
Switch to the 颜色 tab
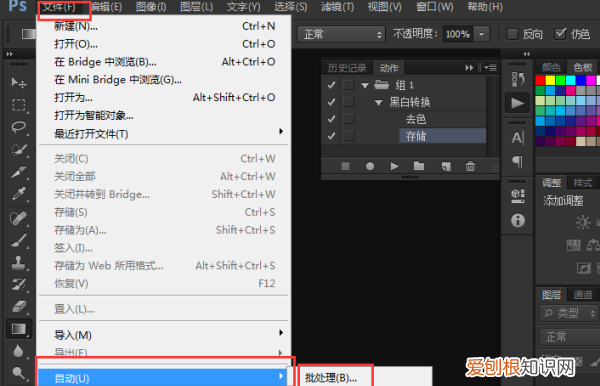pyautogui.click(x=551, y=68)
